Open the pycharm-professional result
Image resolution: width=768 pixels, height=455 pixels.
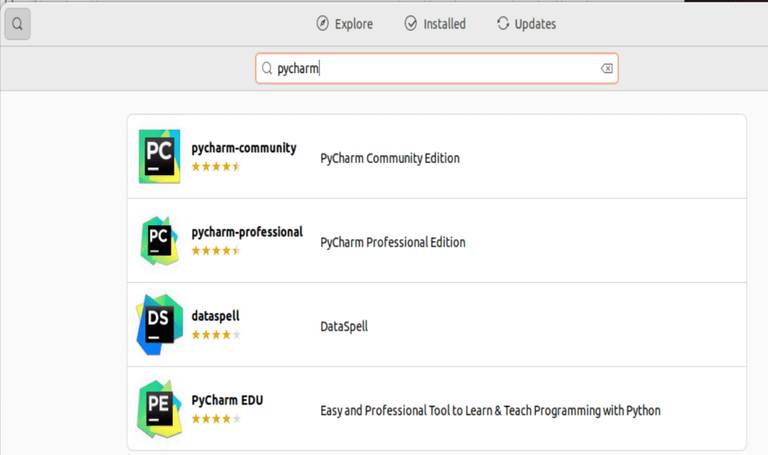point(247,232)
